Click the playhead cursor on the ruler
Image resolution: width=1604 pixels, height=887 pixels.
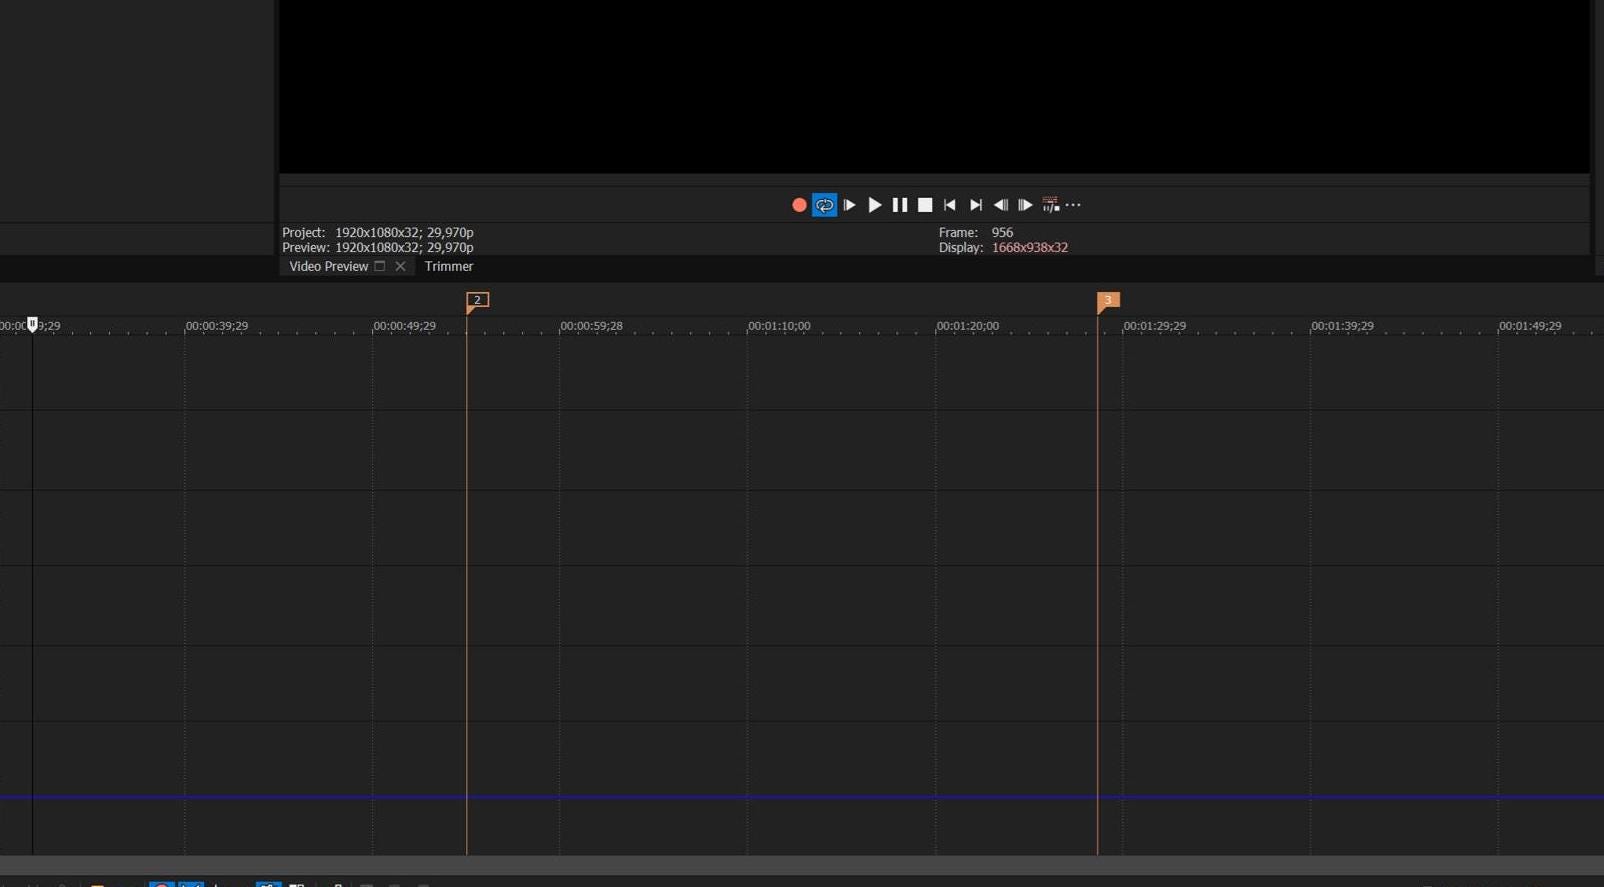click(32, 324)
